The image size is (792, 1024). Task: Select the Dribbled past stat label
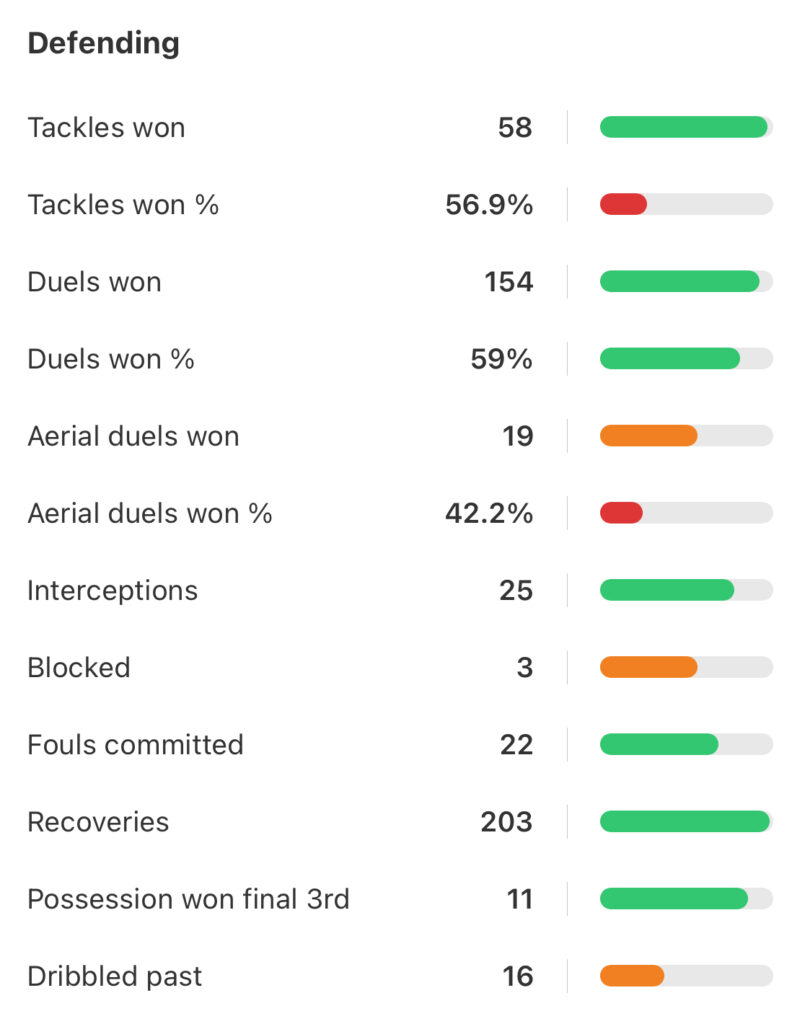click(114, 976)
